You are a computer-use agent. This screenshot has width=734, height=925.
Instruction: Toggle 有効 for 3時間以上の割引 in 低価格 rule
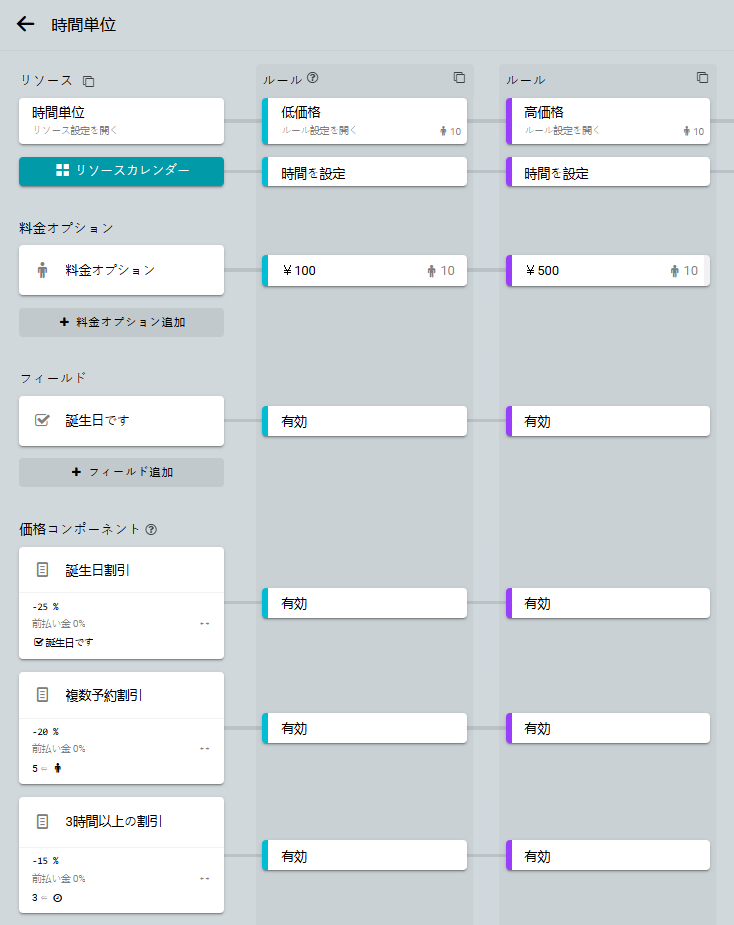tap(365, 856)
